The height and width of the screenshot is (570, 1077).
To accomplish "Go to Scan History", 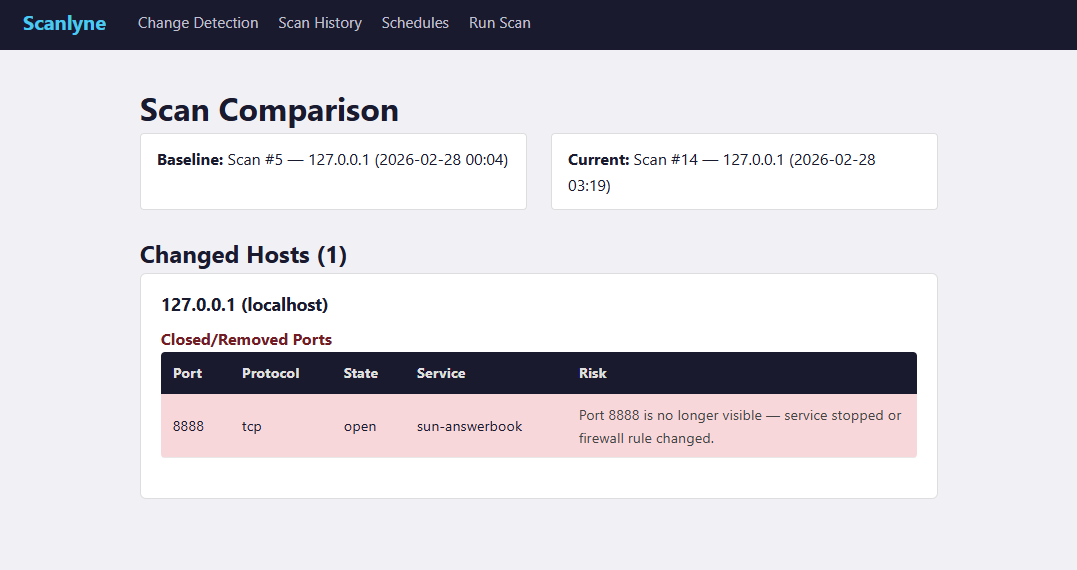I will [x=320, y=23].
